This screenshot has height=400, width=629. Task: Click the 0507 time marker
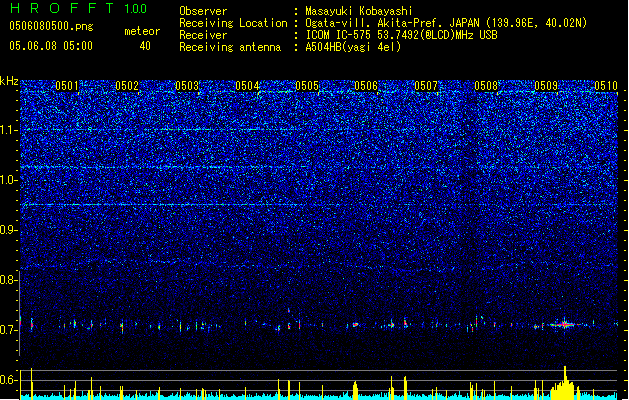pyautogui.click(x=426, y=86)
